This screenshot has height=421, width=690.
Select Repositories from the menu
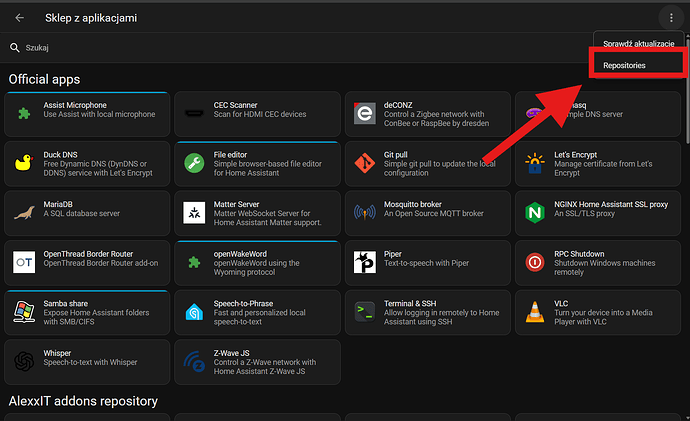coord(617,65)
